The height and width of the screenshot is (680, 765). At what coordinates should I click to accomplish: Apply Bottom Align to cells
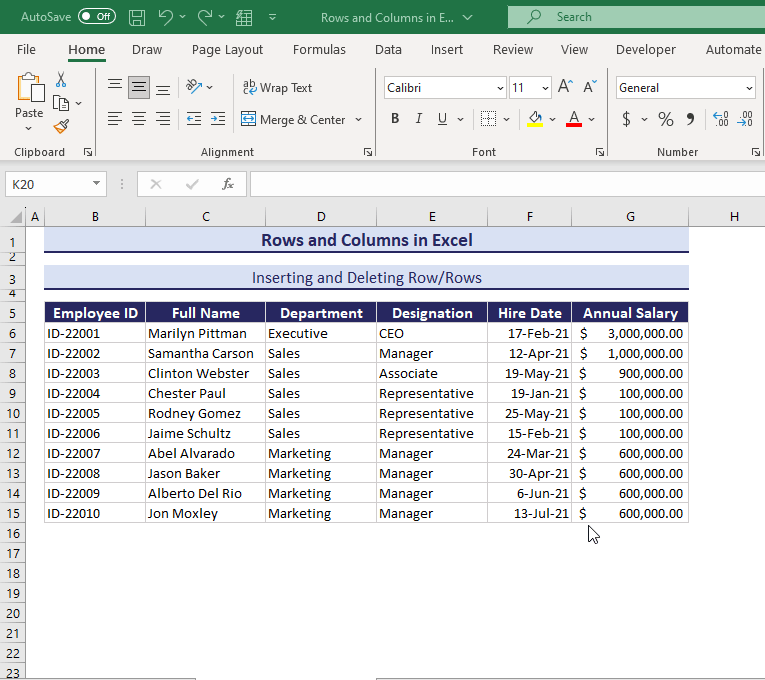(163, 88)
